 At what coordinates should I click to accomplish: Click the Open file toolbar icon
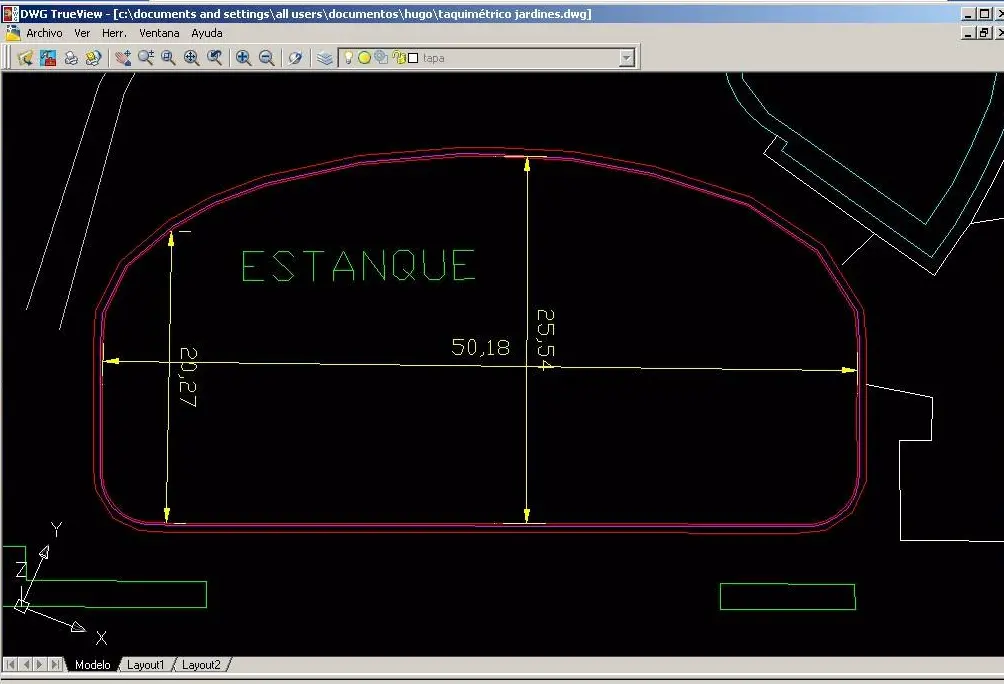point(26,58)
